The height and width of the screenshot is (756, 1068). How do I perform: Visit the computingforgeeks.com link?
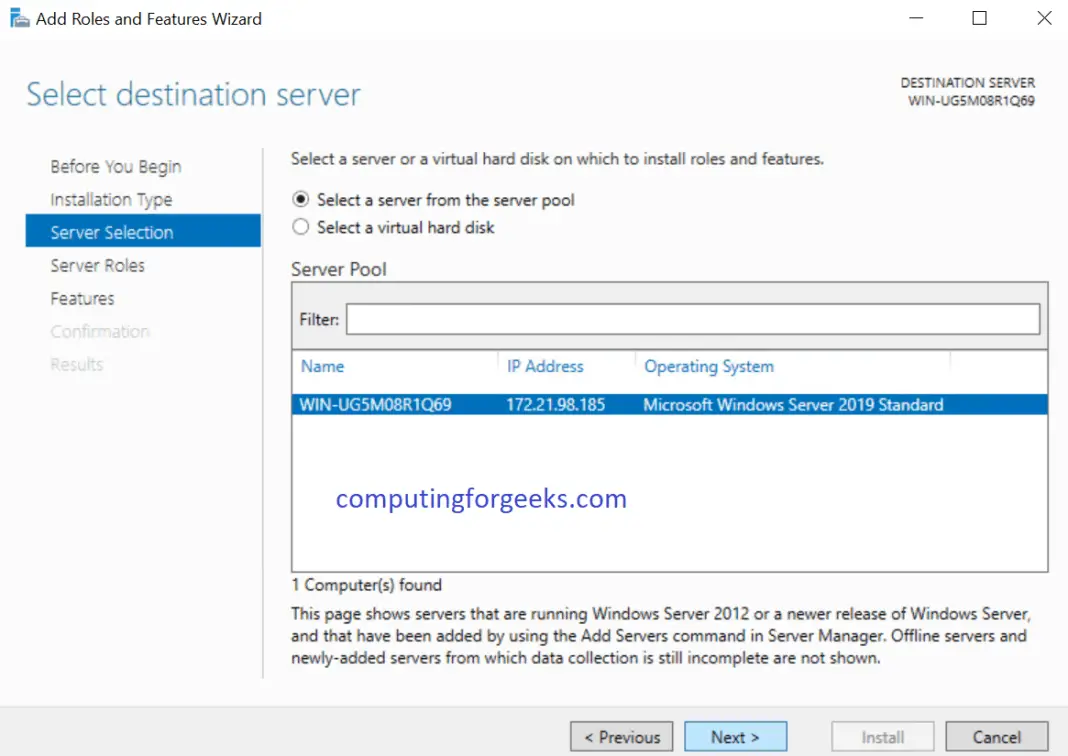tap(480, 498)
